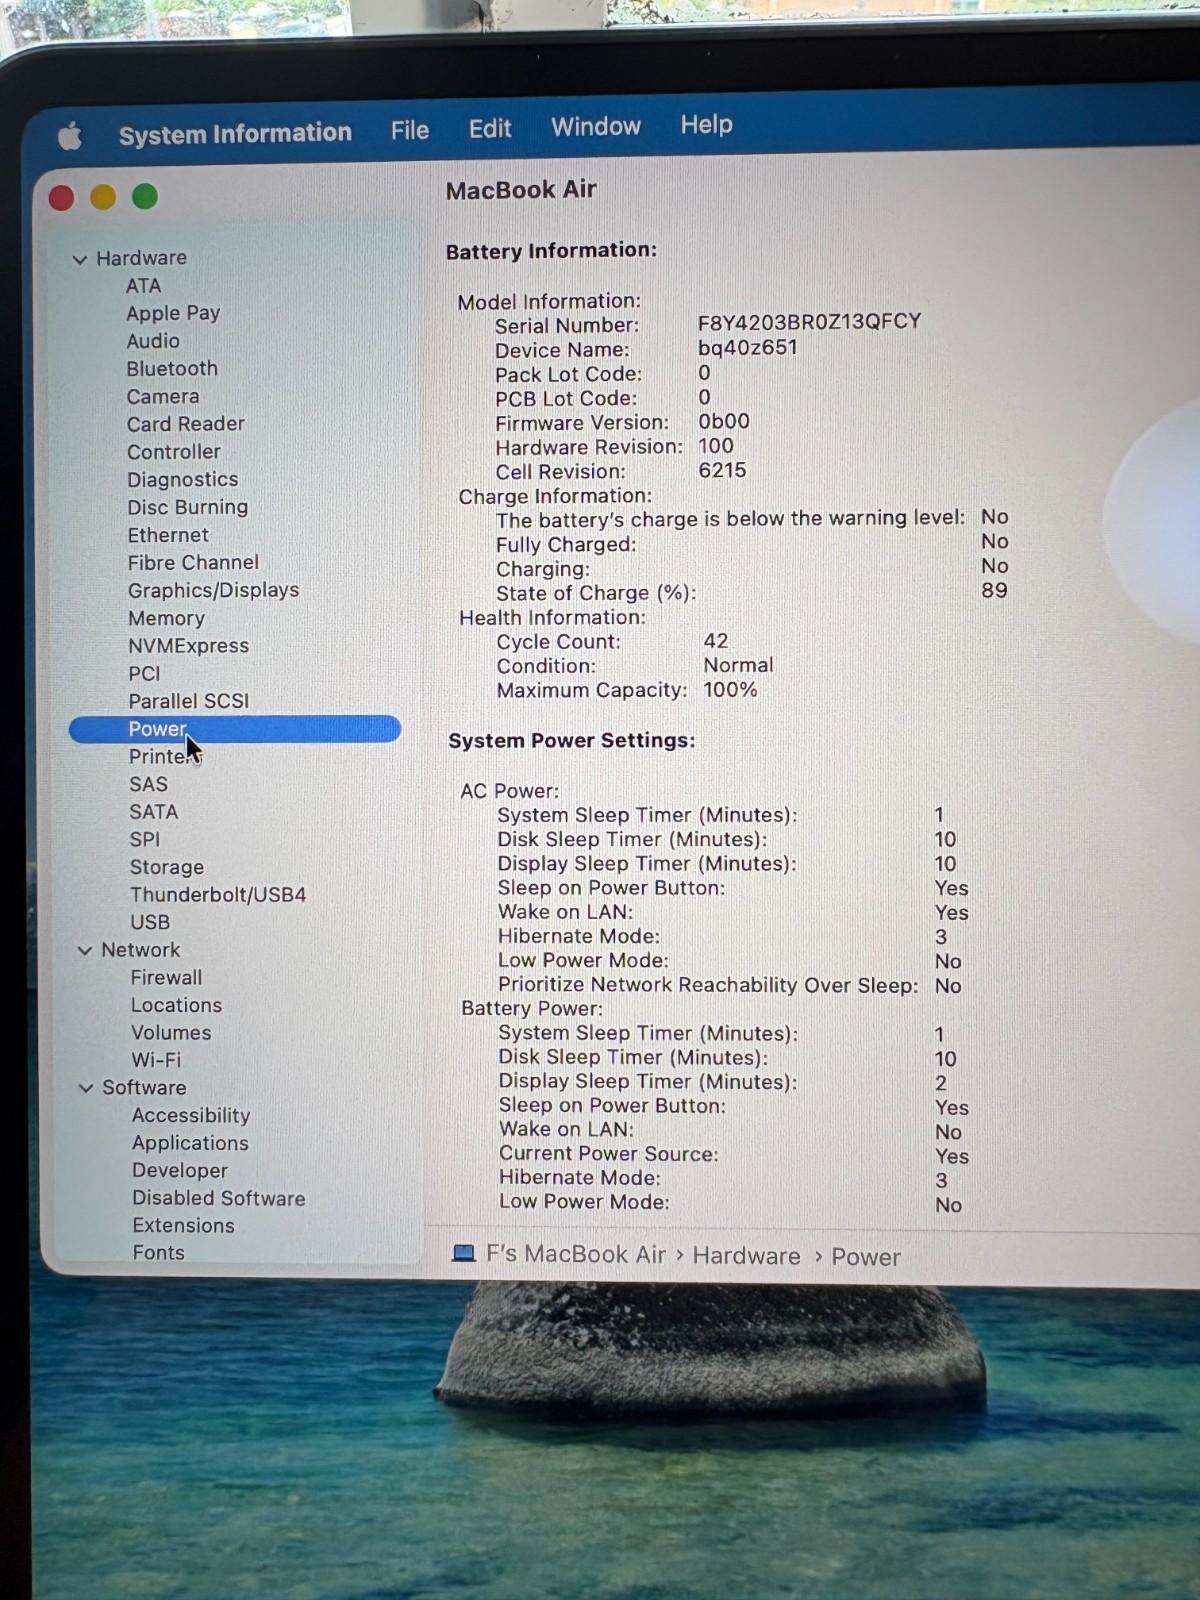Image resolution: width=1200 pixels, height=1600 pixels.
Task: Close the System Information window
Action: point(61,198)
